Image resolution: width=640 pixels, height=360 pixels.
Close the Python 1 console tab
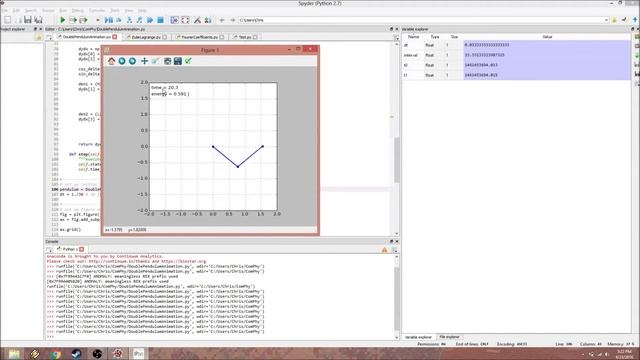(x=82, y=249)
